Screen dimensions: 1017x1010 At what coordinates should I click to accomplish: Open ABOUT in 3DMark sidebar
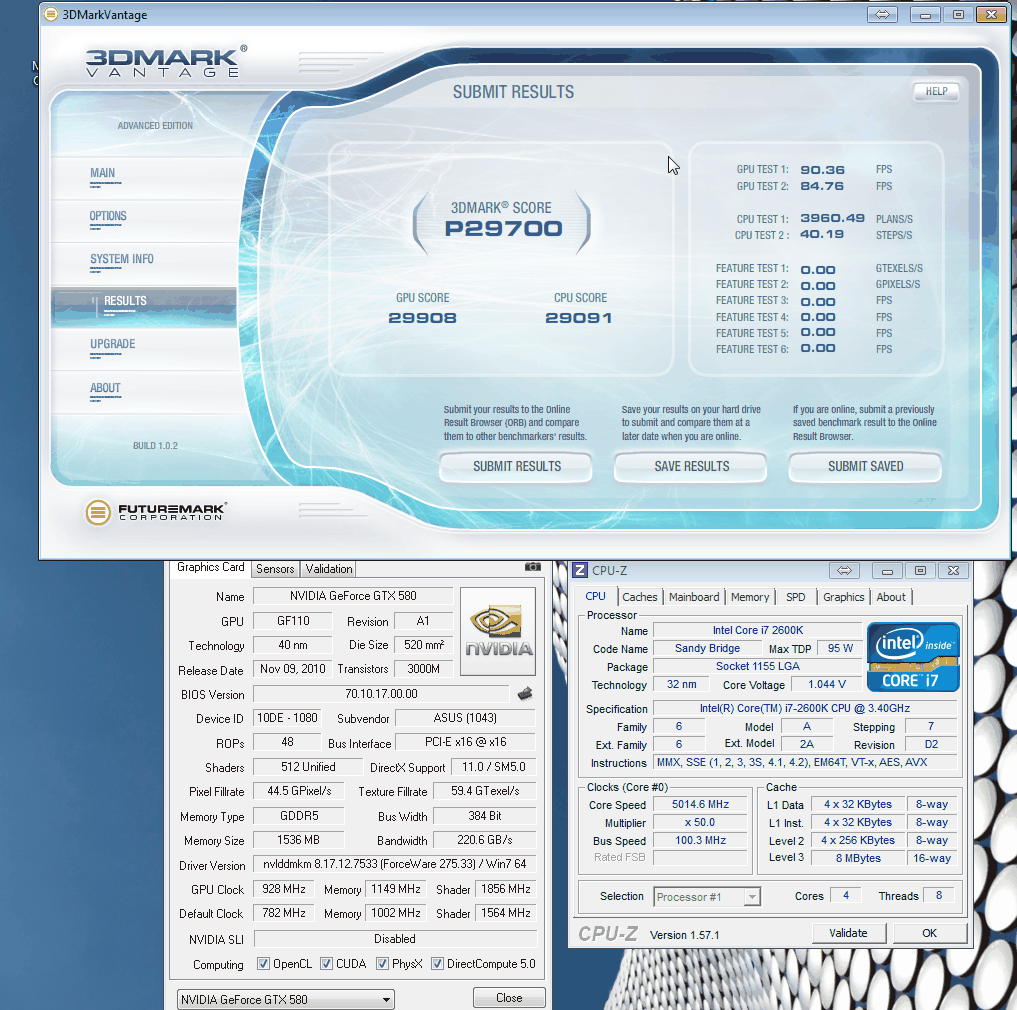click(x=105, y=388)
